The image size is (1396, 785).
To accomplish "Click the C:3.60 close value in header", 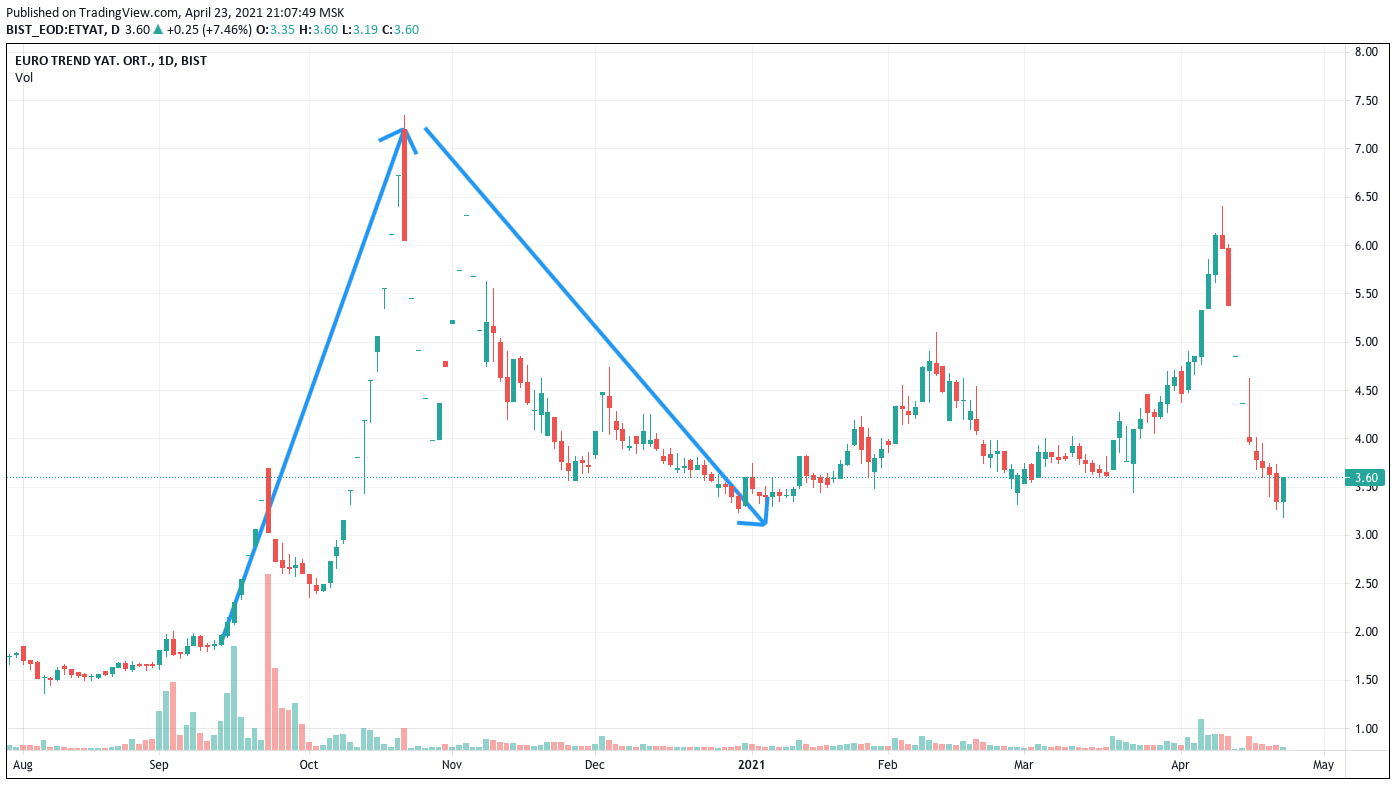I will tap(401, 29).
